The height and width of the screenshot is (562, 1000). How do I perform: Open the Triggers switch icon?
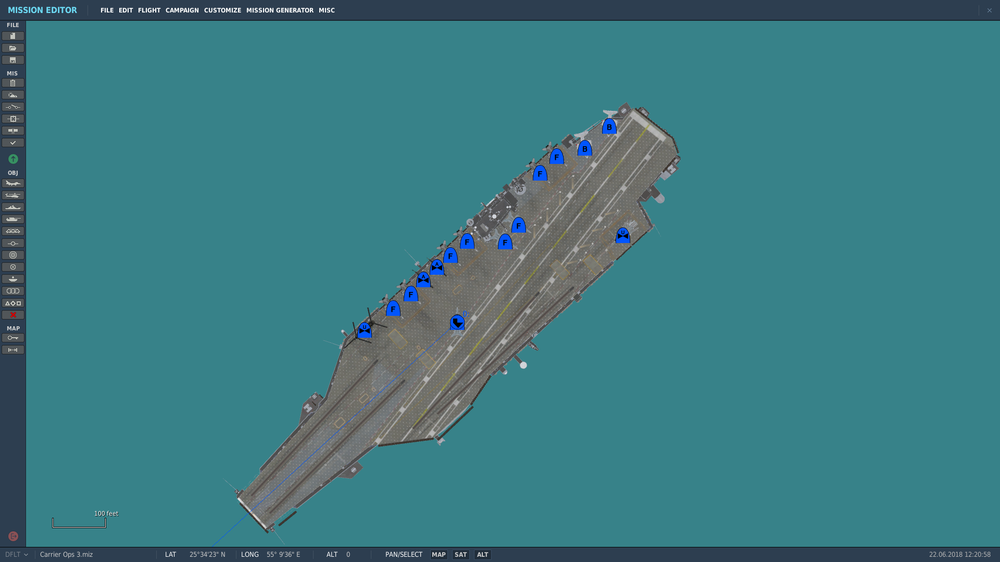coord(13,107)
